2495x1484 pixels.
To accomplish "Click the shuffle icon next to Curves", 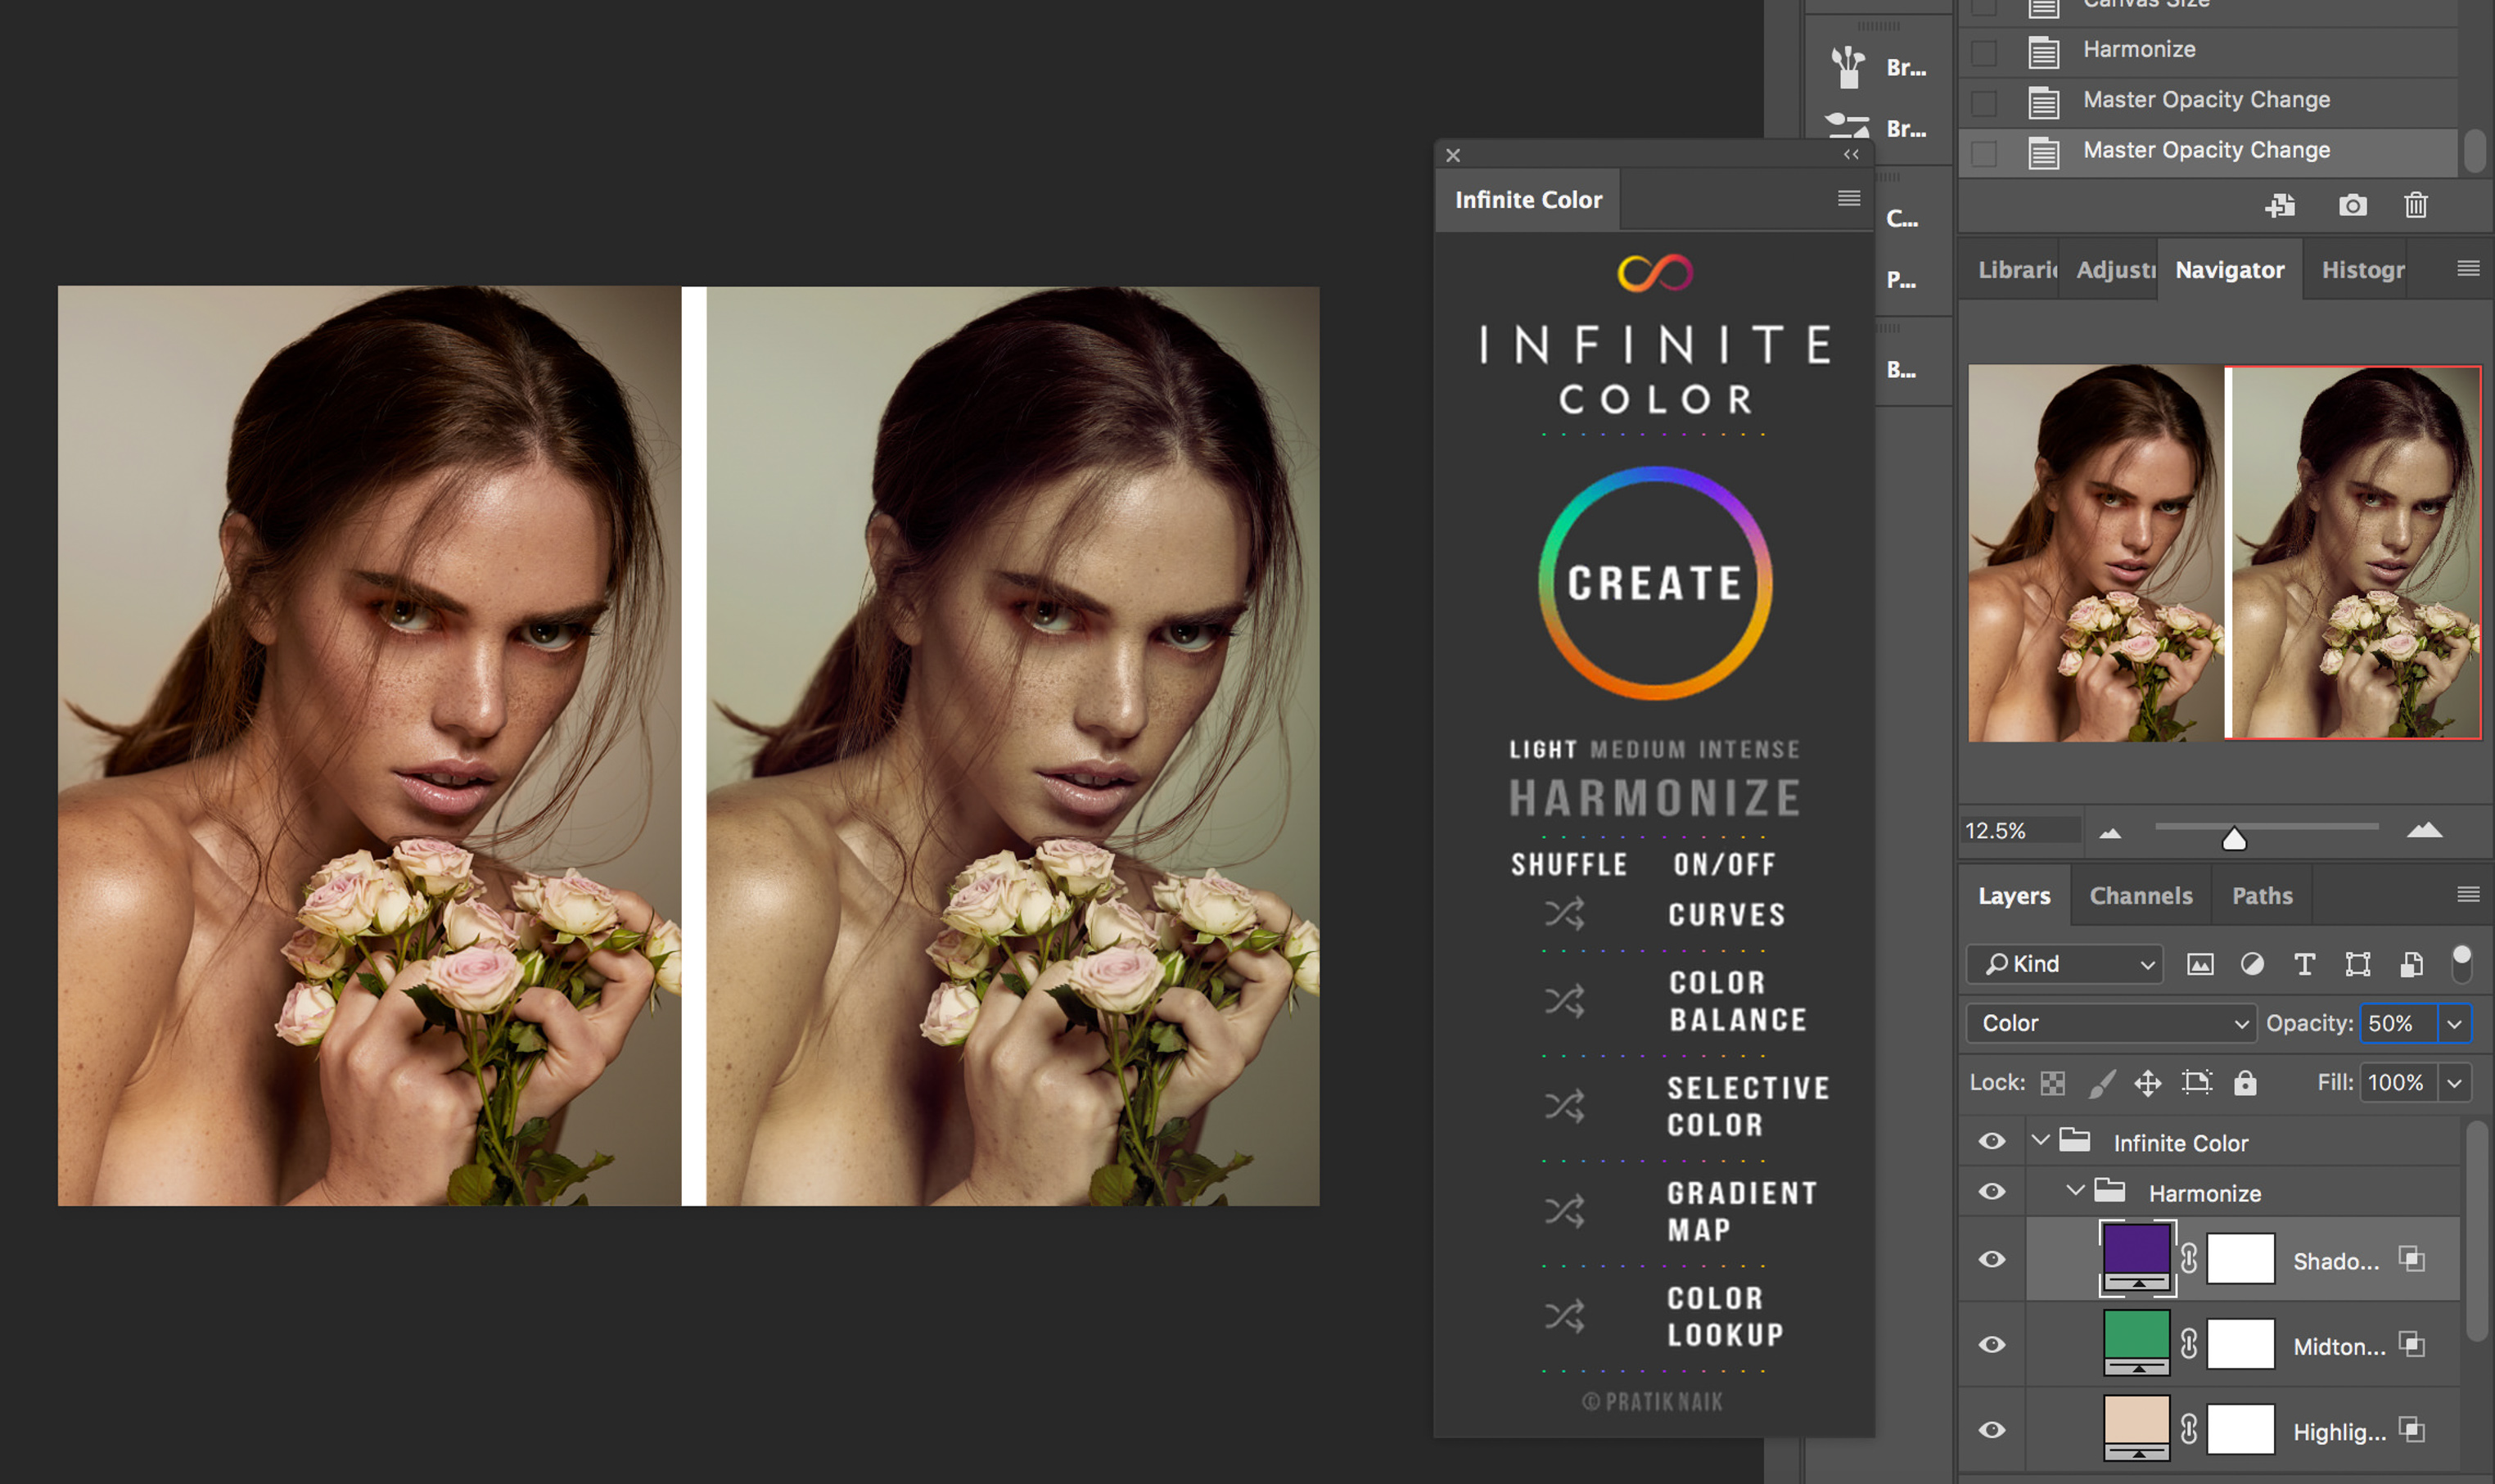I will [x=1564, y=913].
